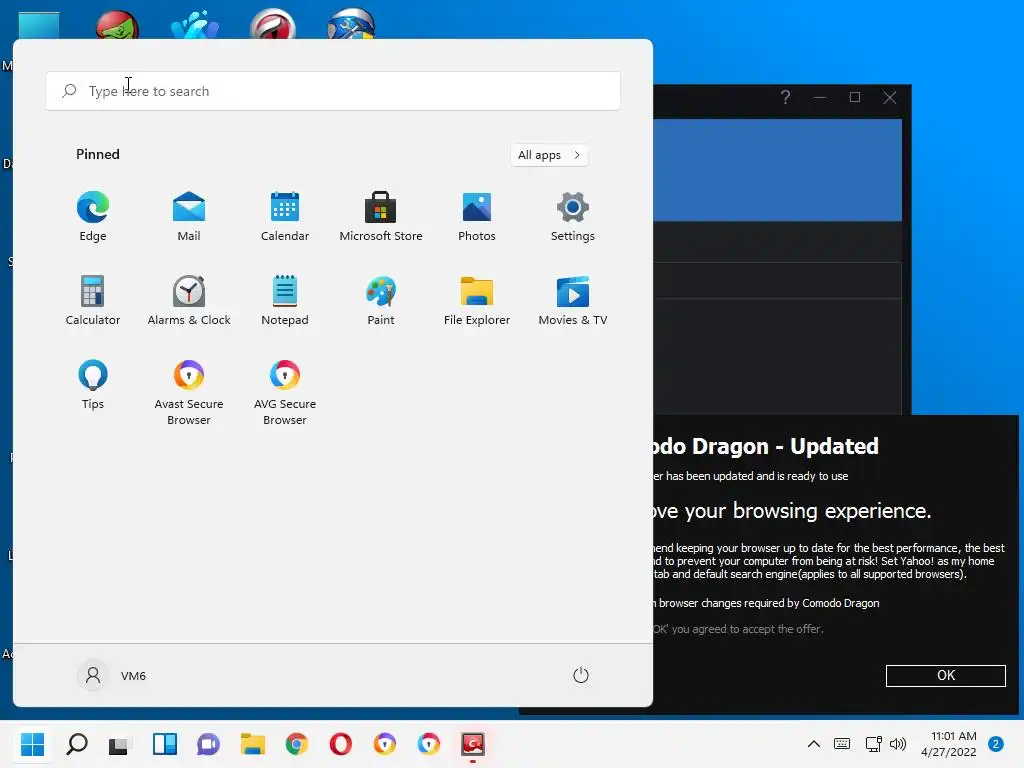Launch the Calculator app
This screenshot has width=1024, height=768.
pos(93,300)
